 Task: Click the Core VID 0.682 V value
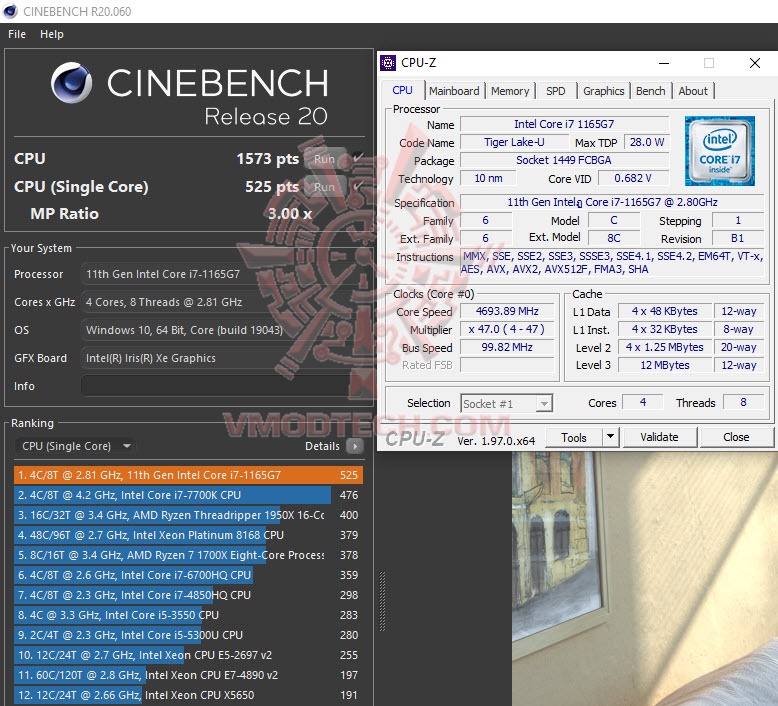[633, 178]
